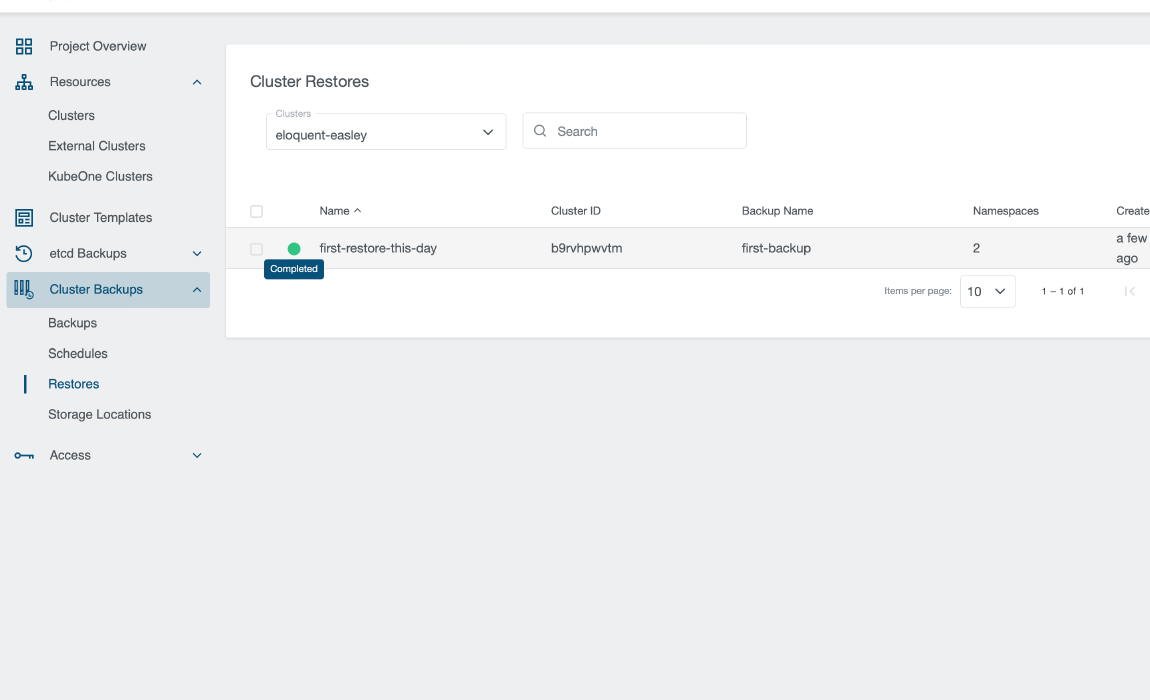Change items per page to another value
Screen dimensions: 1150x700
[x=987, y=291]
